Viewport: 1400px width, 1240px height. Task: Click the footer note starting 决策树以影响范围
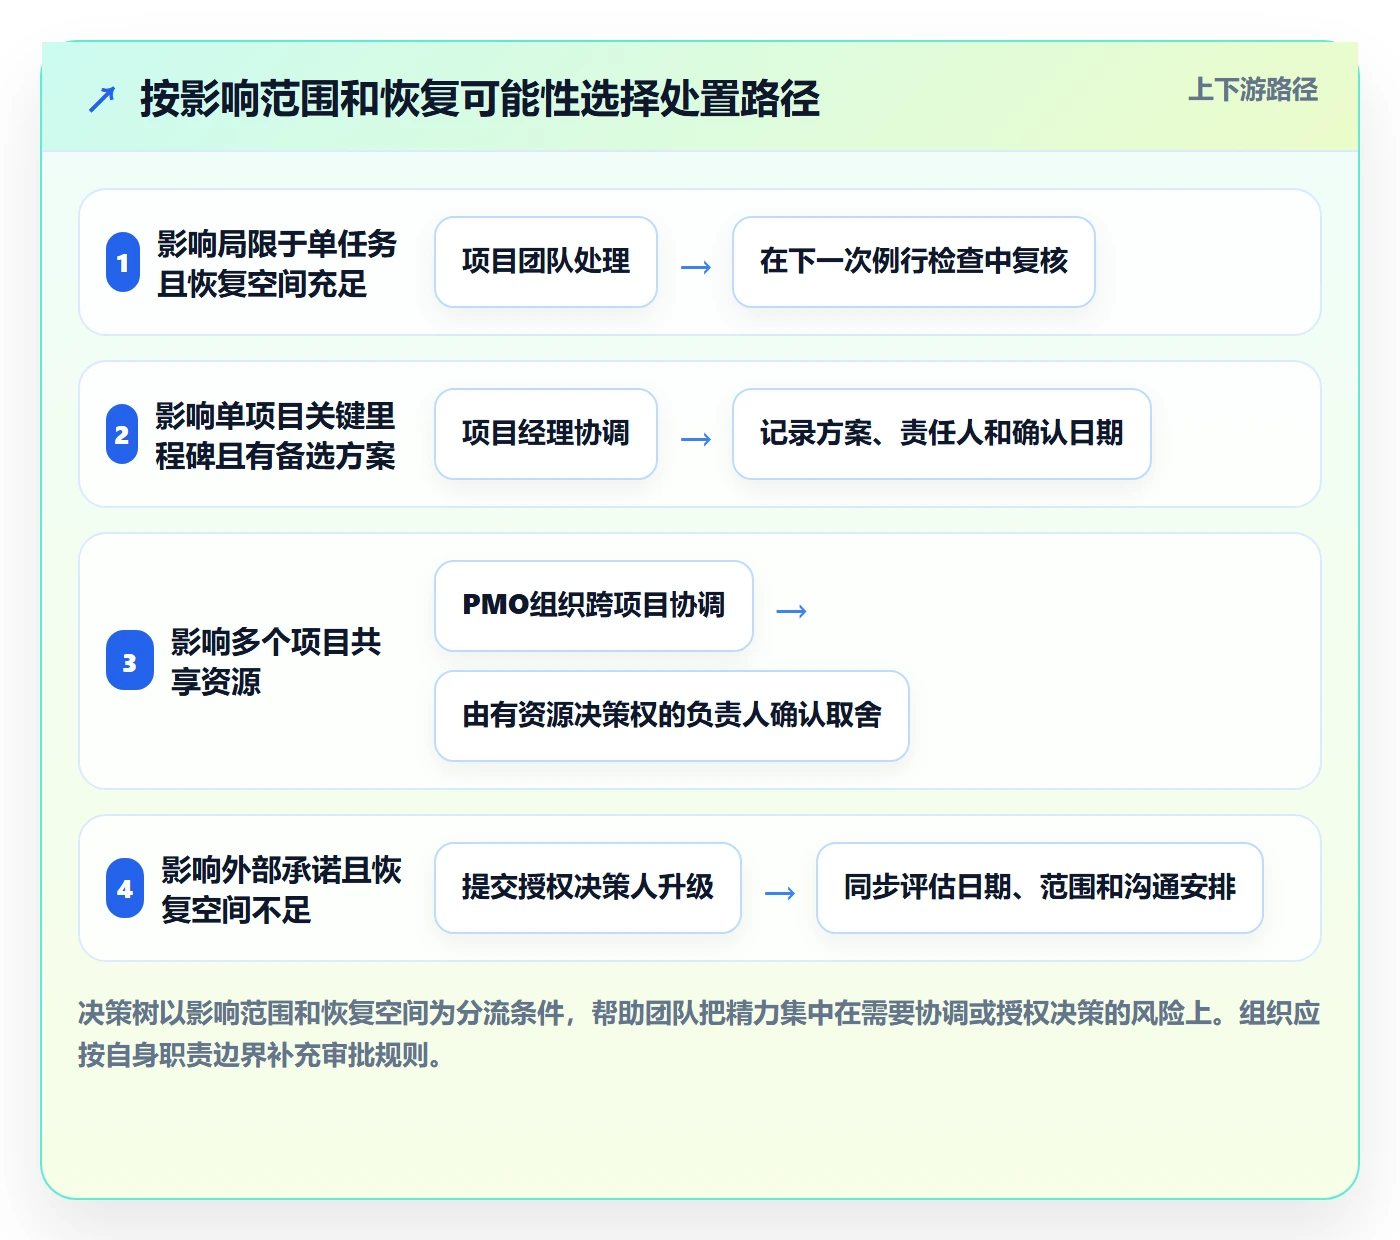click(x=699, y=1034)
